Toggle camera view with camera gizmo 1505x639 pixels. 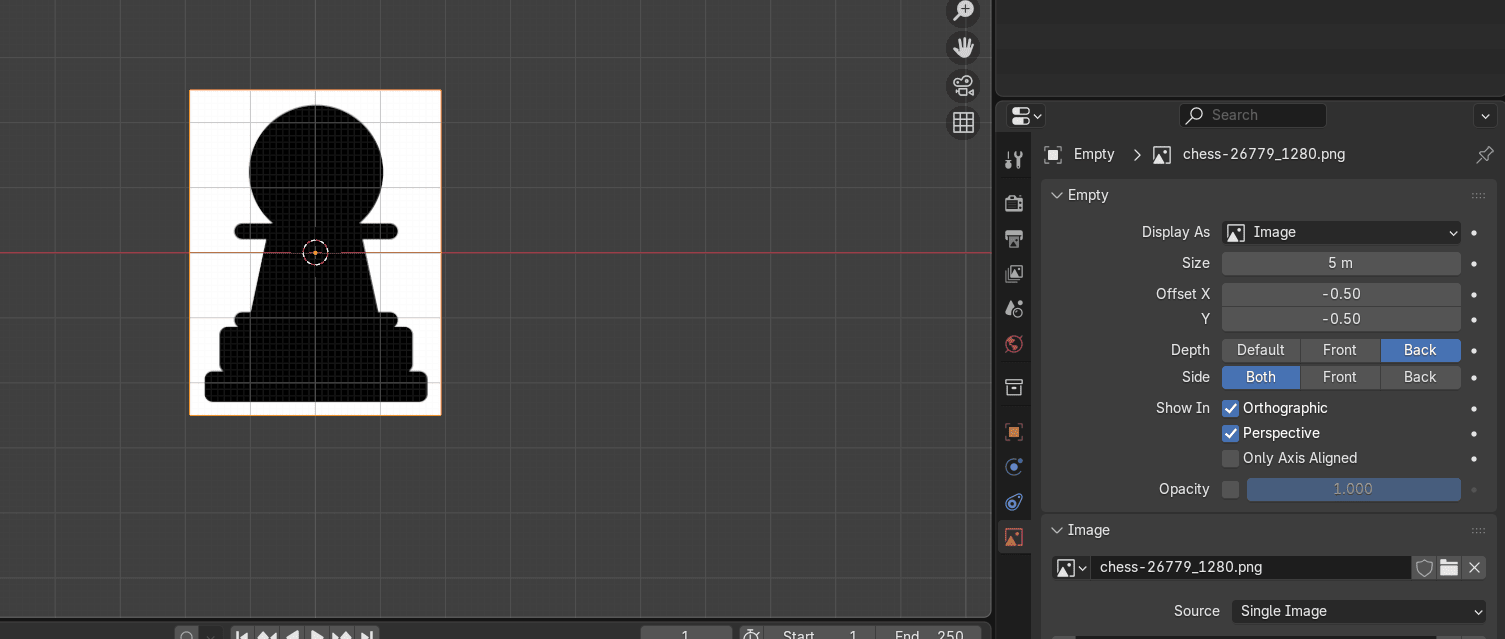pos(963,85)
